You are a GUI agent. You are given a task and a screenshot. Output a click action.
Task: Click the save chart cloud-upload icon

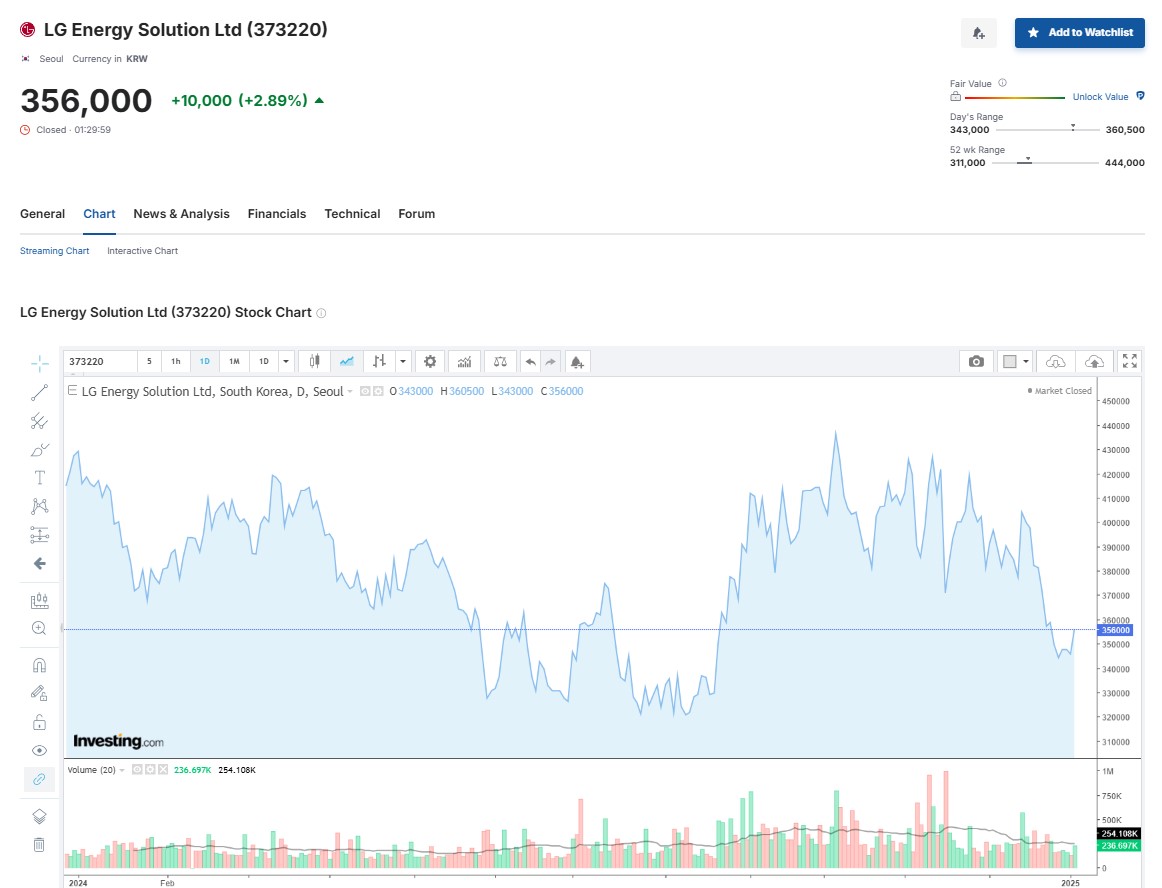coord(1094,362)
